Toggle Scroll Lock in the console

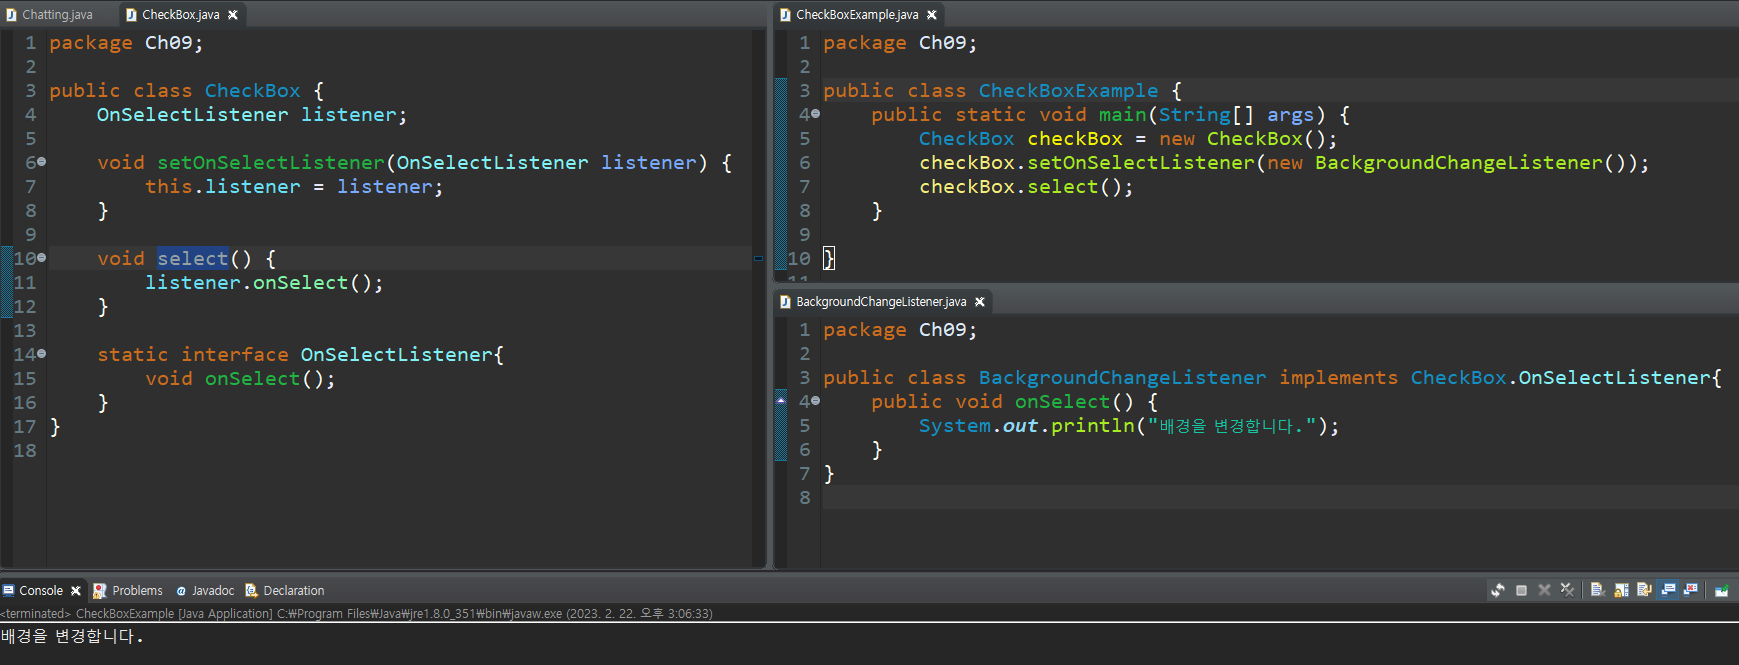tap(1621, 590)
